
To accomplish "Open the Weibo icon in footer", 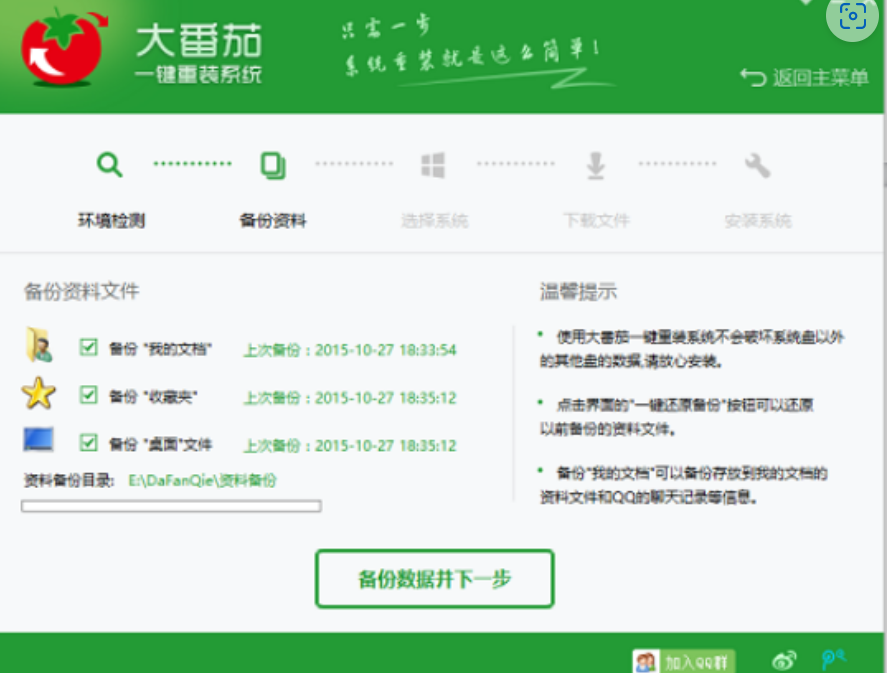I will (785, 660).
